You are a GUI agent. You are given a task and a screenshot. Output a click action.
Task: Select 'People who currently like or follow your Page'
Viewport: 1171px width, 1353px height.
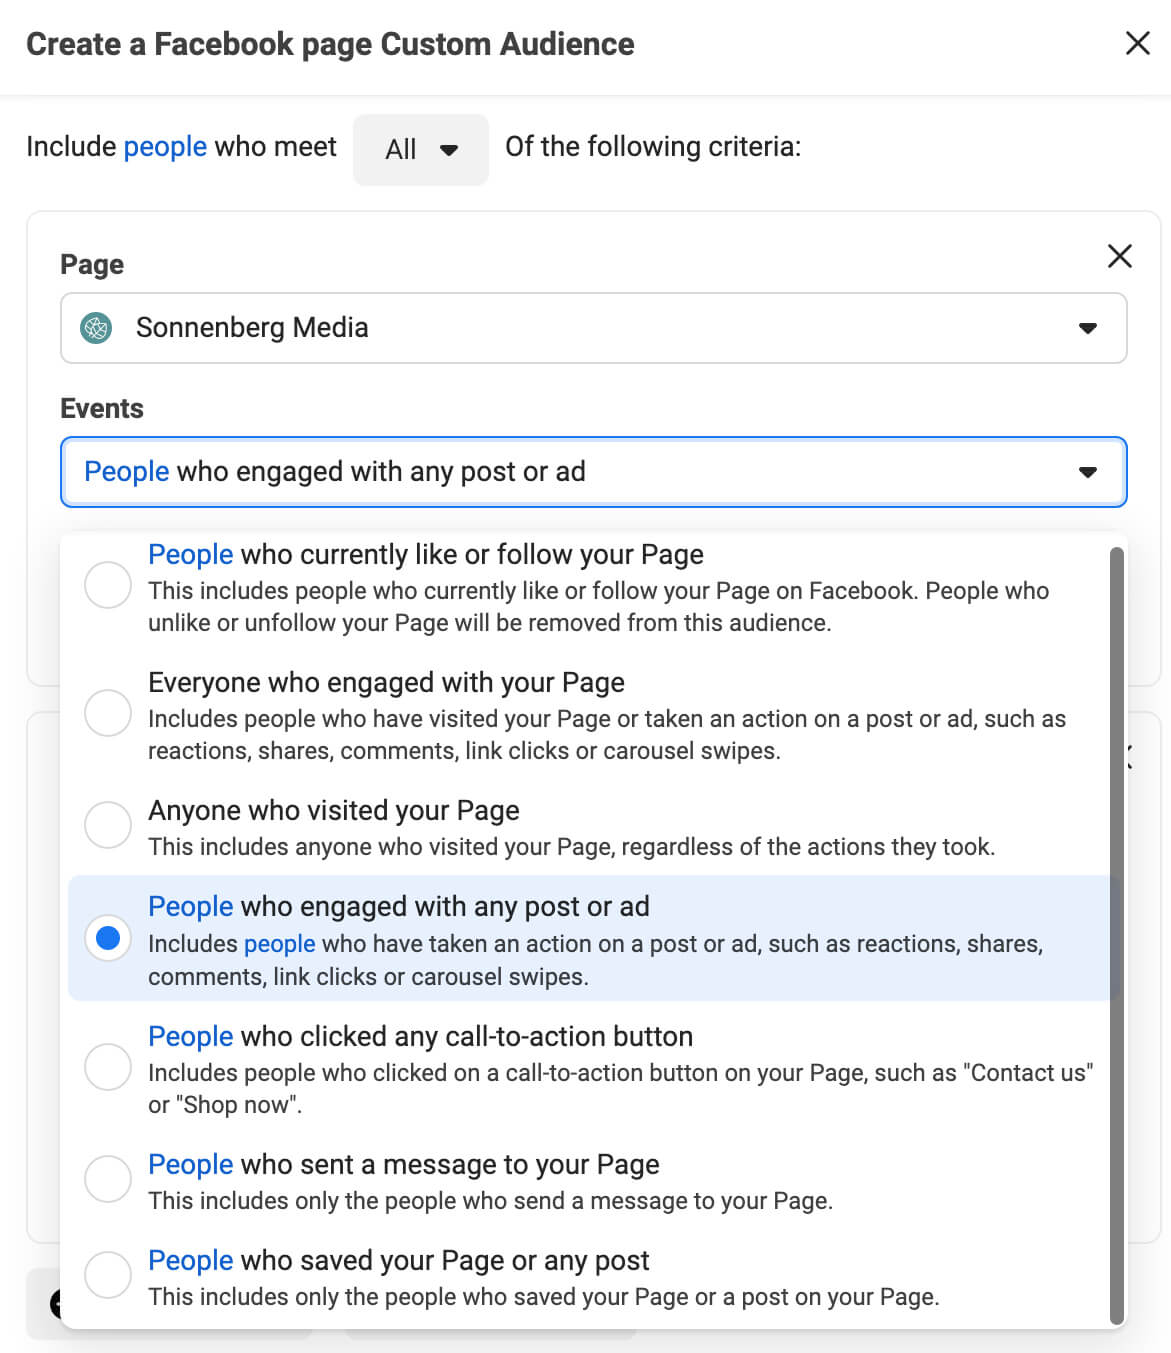click(x=107, y=585)
